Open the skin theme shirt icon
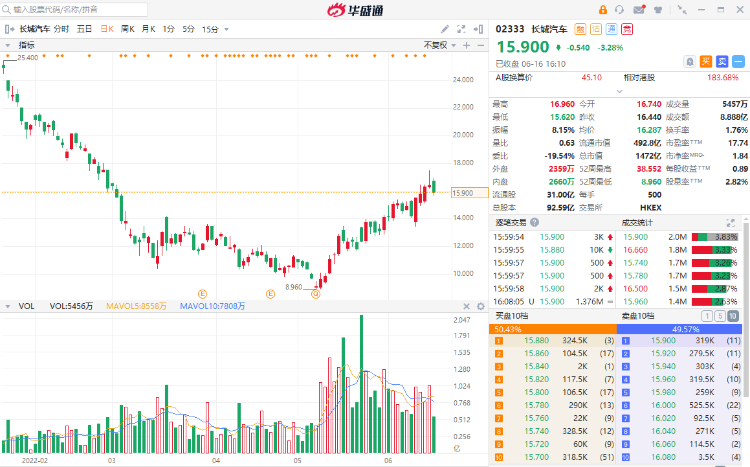This screenshot has height=467, width=750. click(x=658, y=10)
